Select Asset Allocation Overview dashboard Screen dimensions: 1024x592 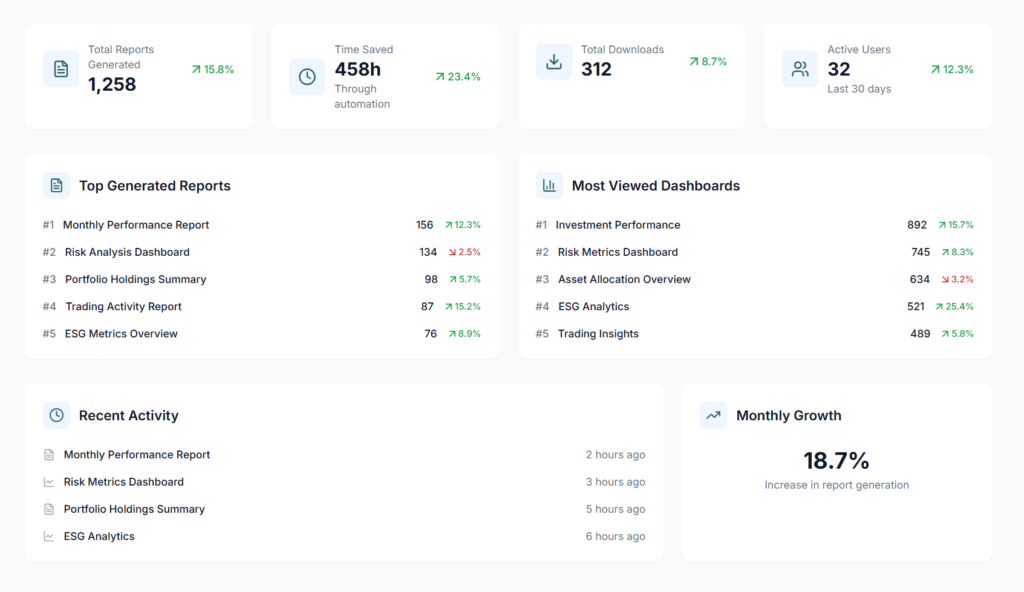coord(624,279)
